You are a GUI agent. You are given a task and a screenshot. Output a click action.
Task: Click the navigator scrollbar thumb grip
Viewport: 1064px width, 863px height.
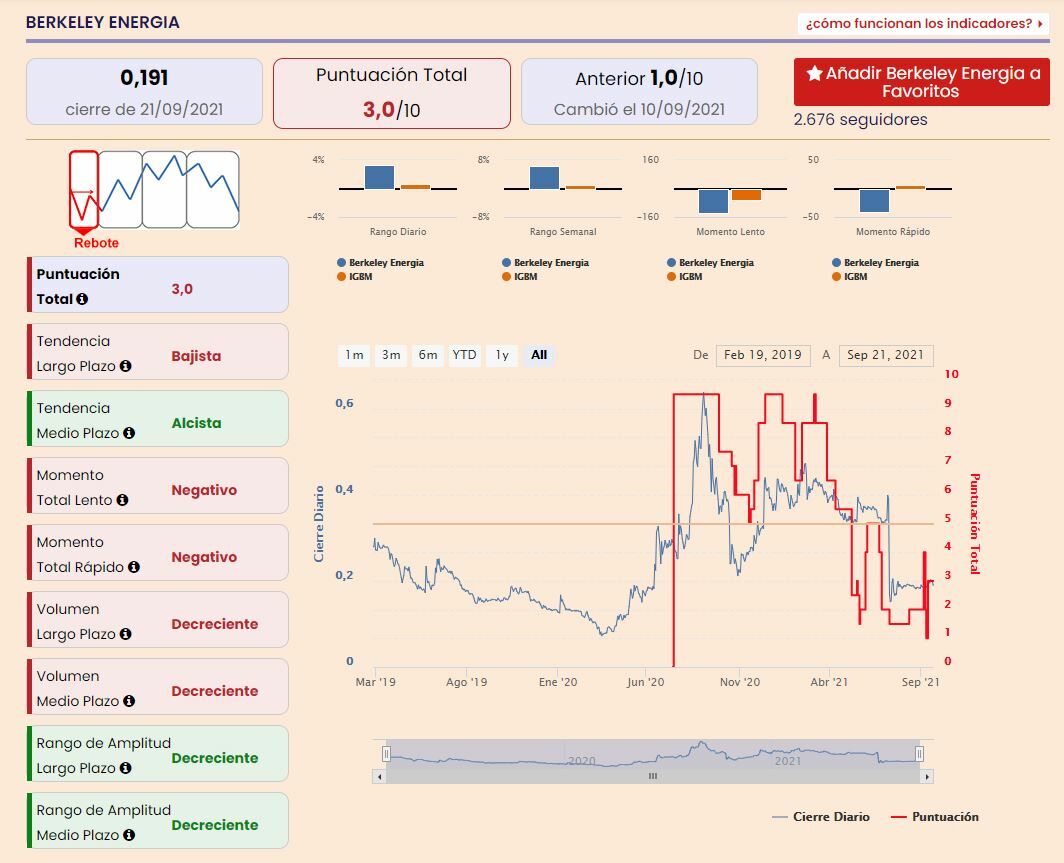653,776
